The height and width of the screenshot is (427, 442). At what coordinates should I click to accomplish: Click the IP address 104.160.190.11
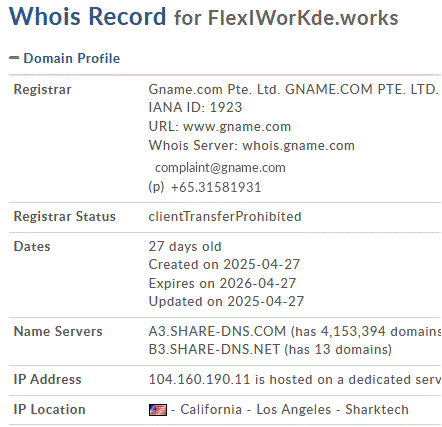tap(199, 379)
